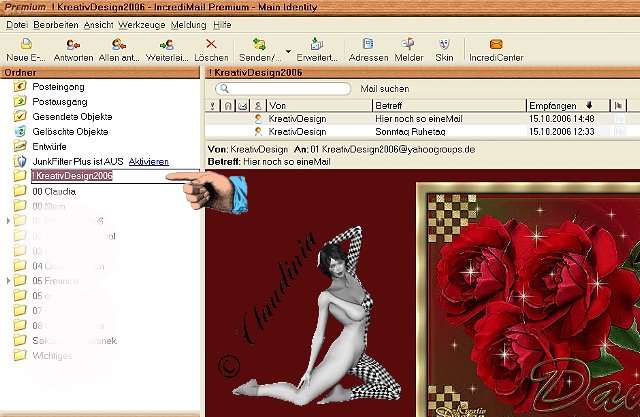
Task: Sort by read status envelope column
Action: pyautogui.click(x=242, y=106)
